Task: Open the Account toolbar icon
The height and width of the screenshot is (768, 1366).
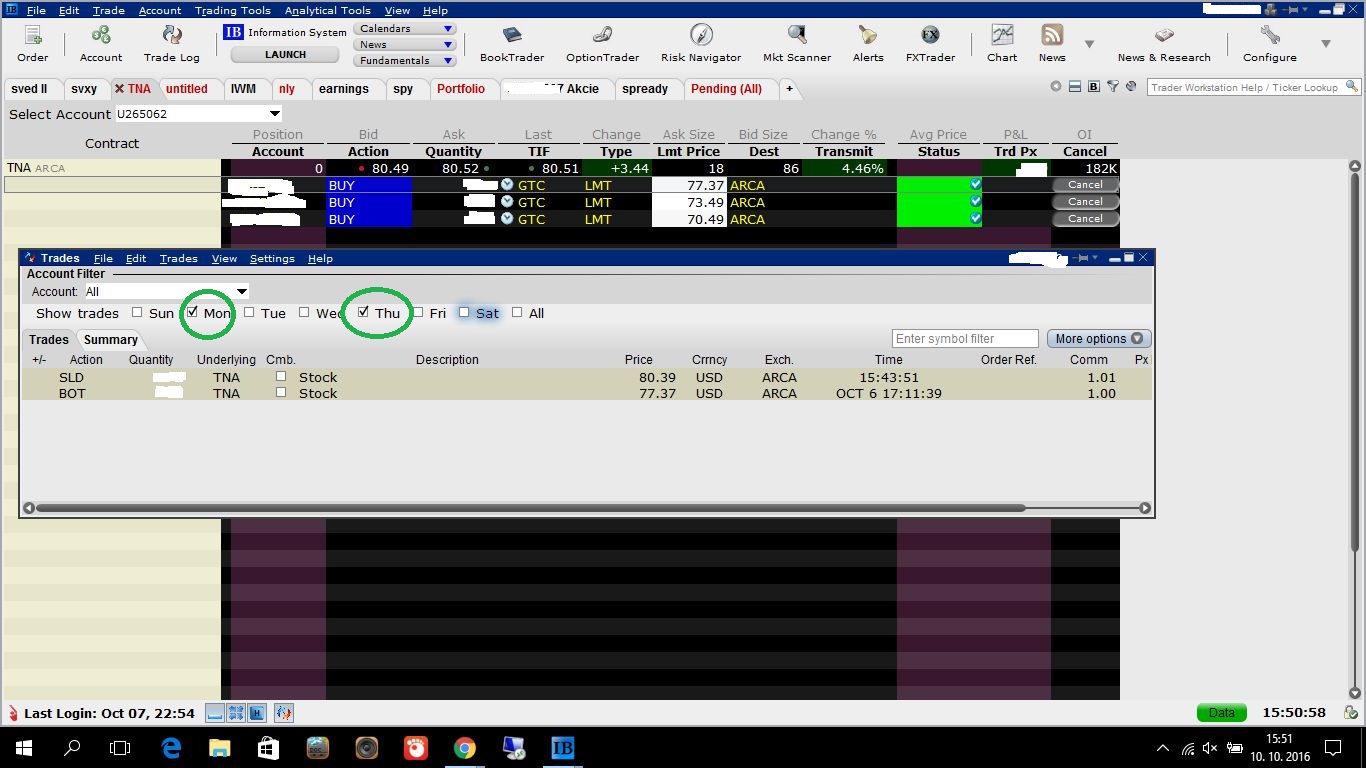Action: pyautogui.click(x=101, y=44)
